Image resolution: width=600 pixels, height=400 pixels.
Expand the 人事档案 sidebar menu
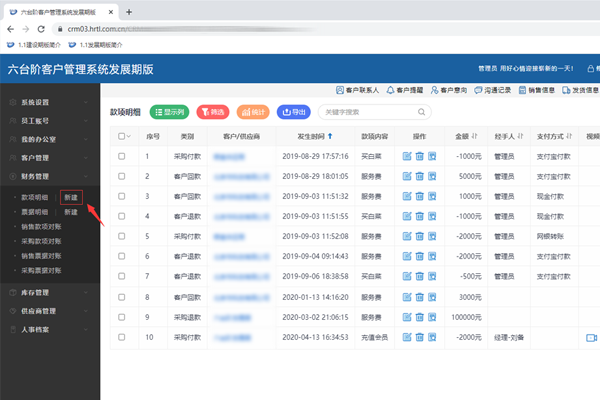pyautogui.click(x=50, y=330)
